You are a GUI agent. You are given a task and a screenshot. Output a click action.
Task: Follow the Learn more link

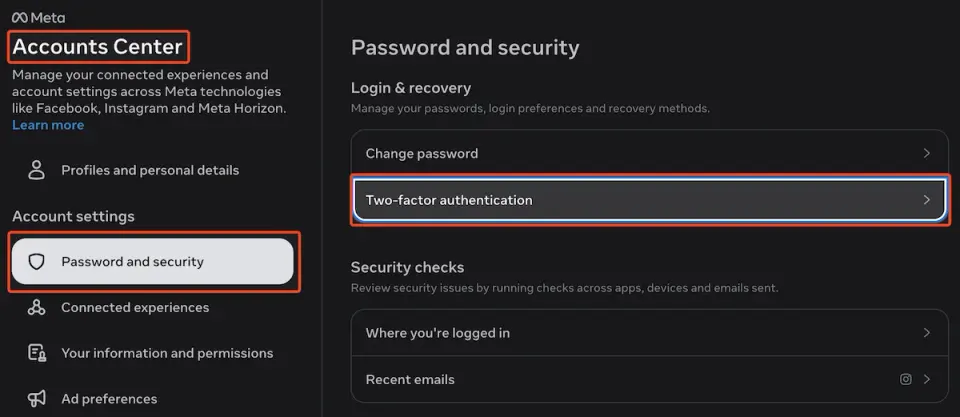point(48,125)
